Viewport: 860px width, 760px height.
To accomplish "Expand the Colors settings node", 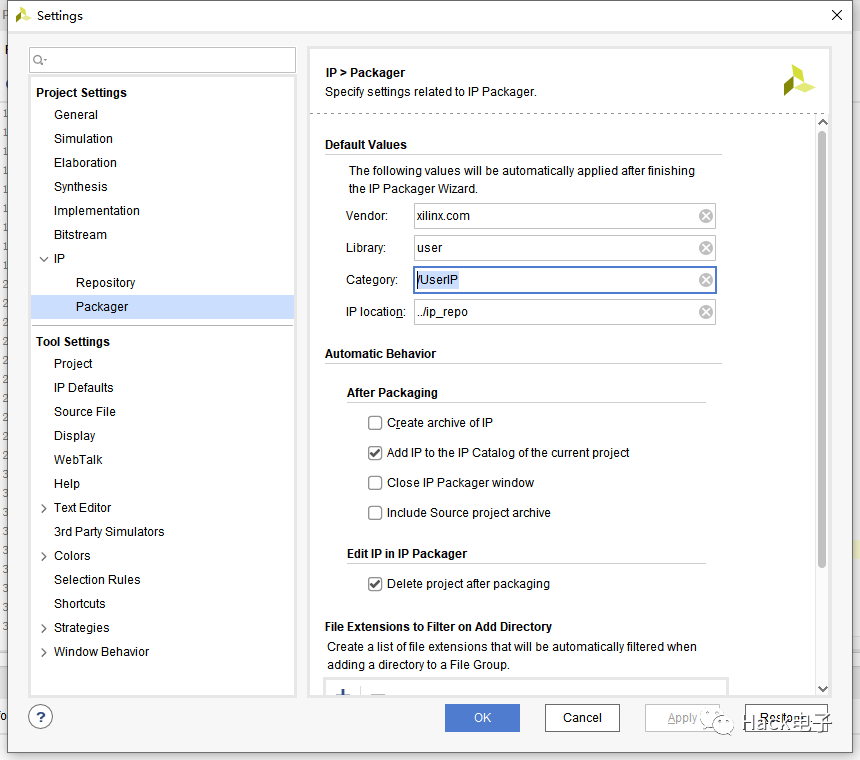I will coord(44,556).
